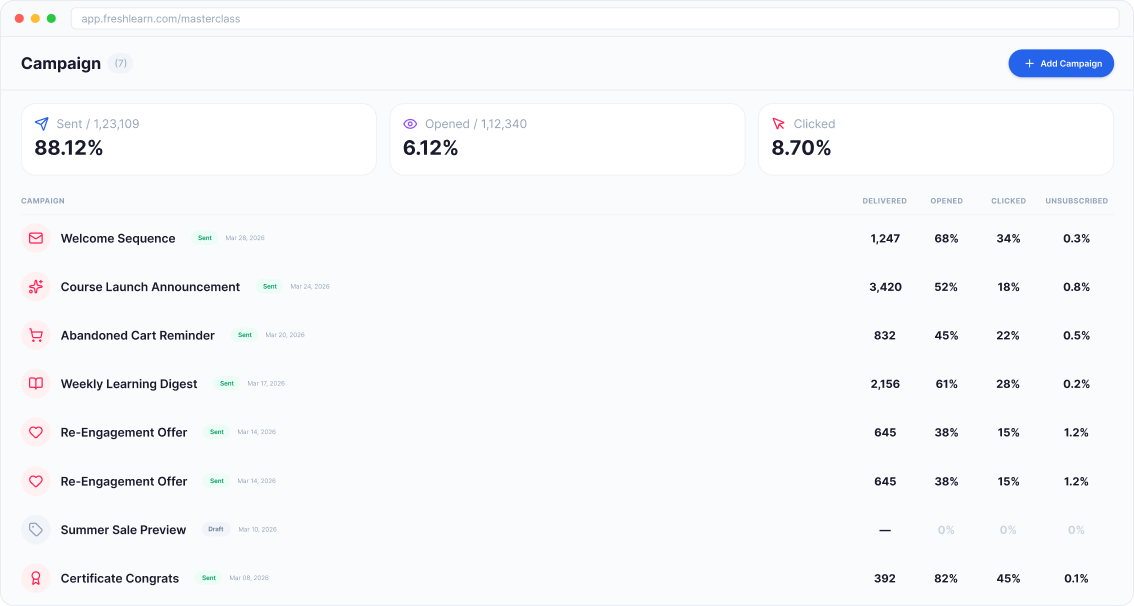Click the Draft badge on Summer Sale Preview

tap(215, 529)
